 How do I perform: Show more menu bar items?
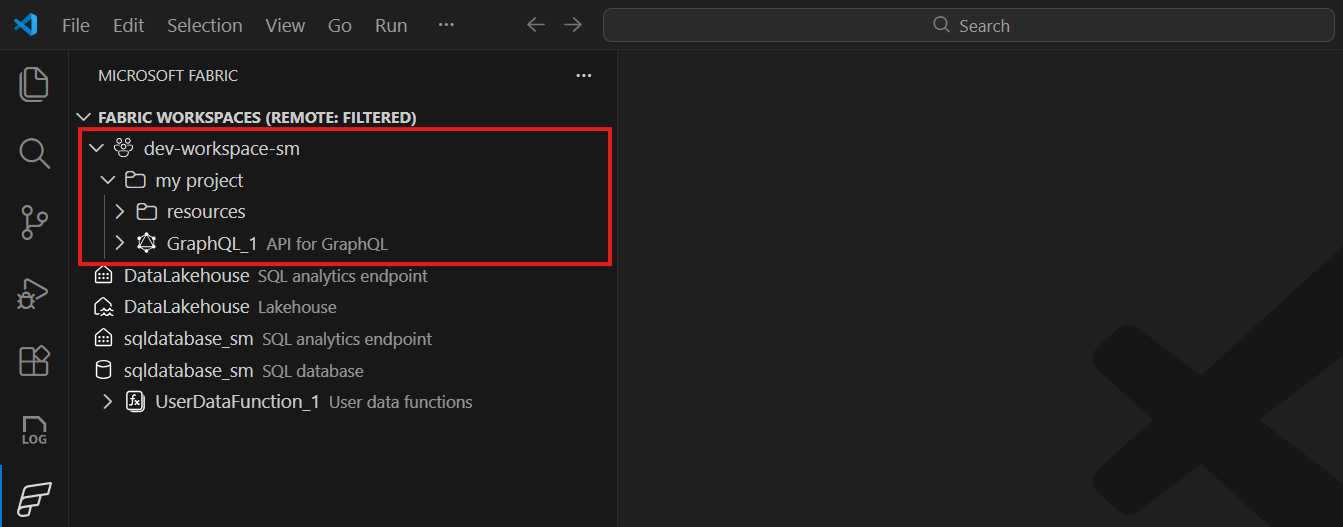point(446,25)
